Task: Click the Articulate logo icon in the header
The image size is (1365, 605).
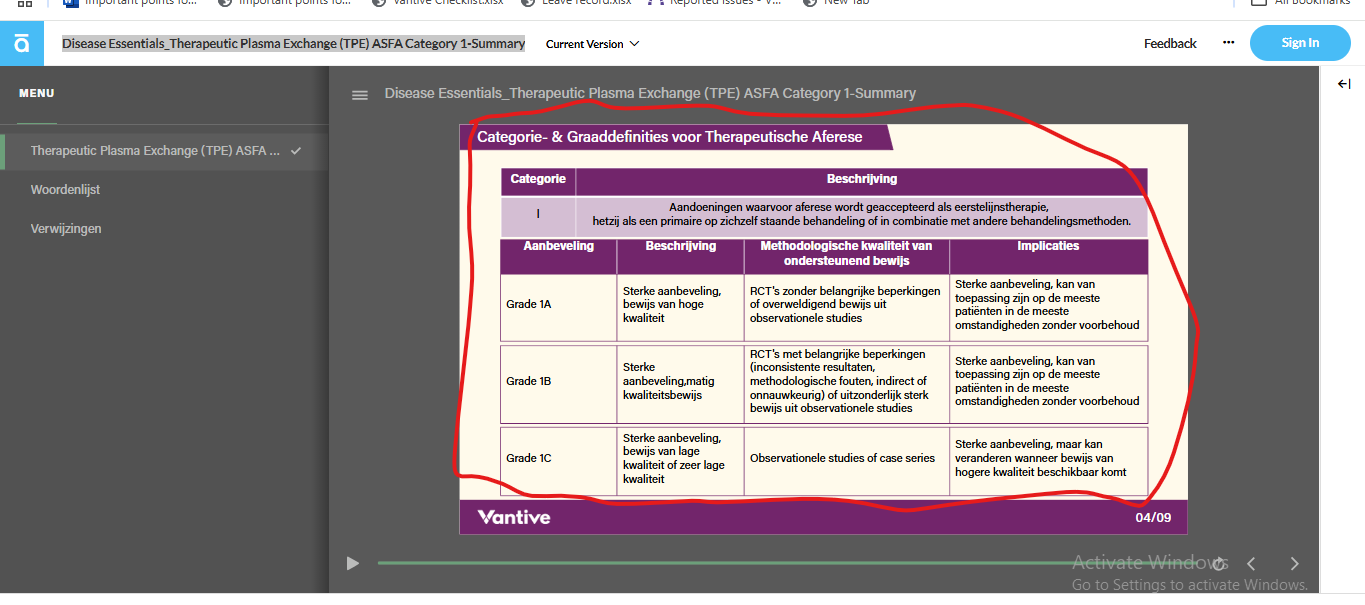Action: (22, 43)
